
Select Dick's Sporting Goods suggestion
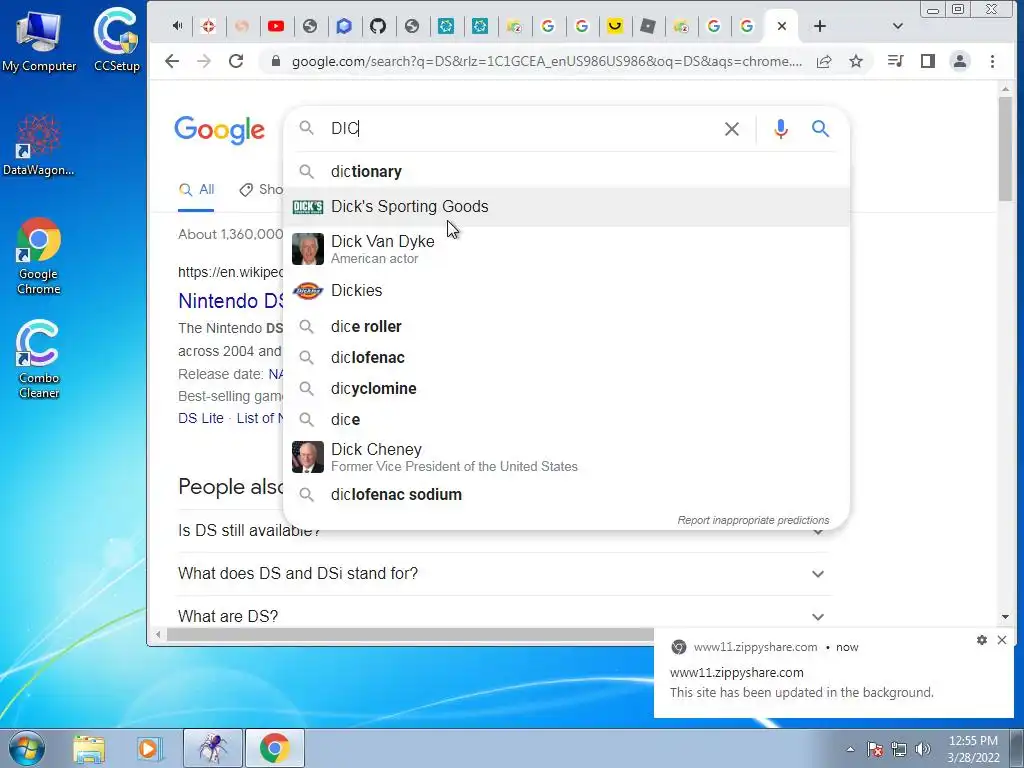pos(566,206)
